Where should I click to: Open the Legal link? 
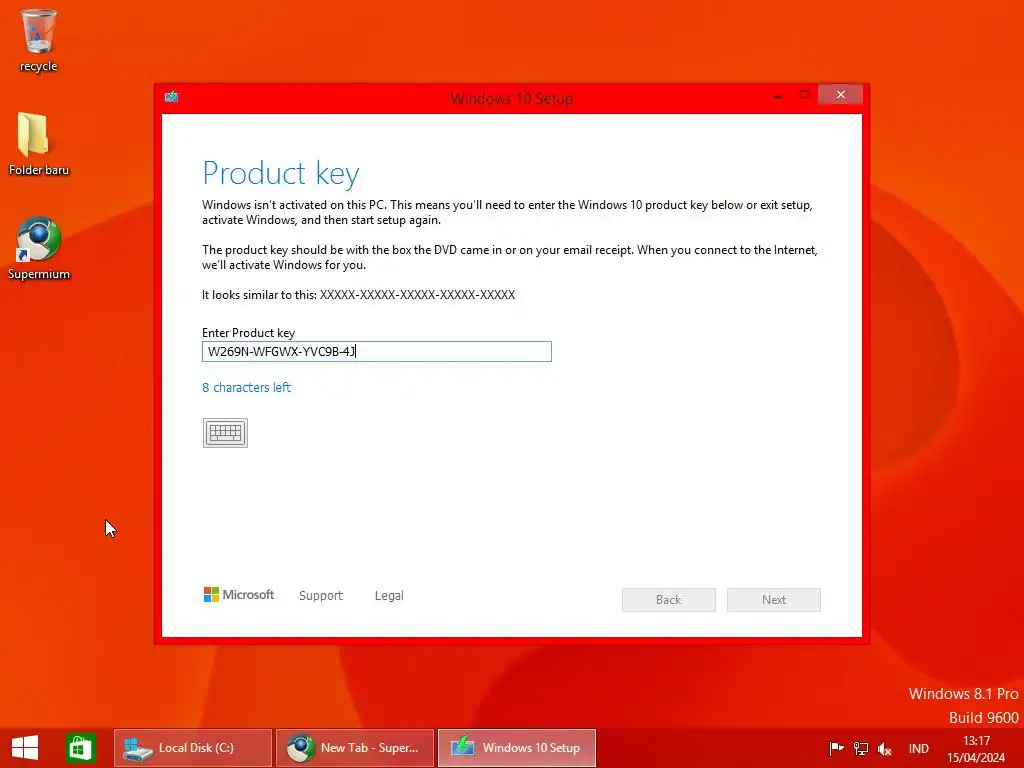389,596
